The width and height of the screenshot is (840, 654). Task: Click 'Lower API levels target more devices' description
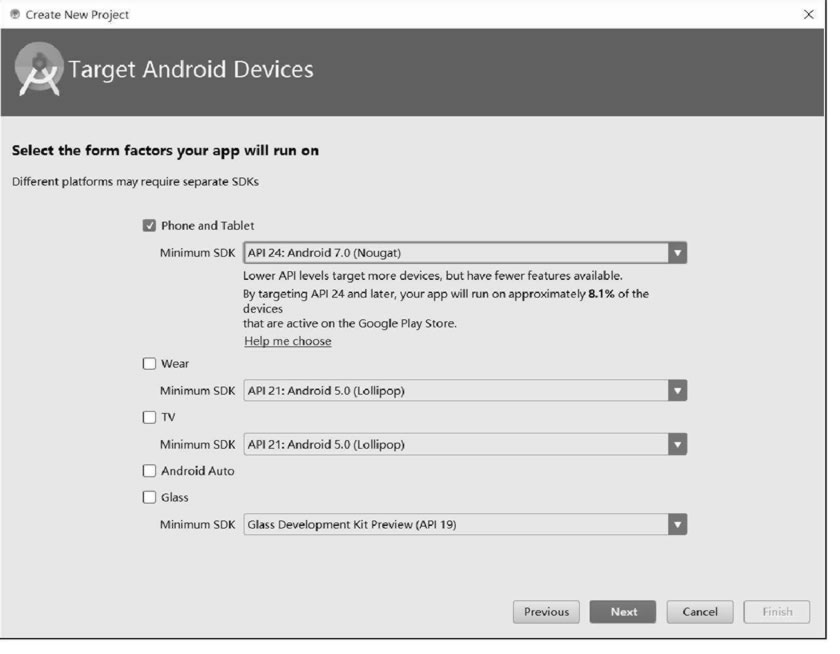[433, 276]
